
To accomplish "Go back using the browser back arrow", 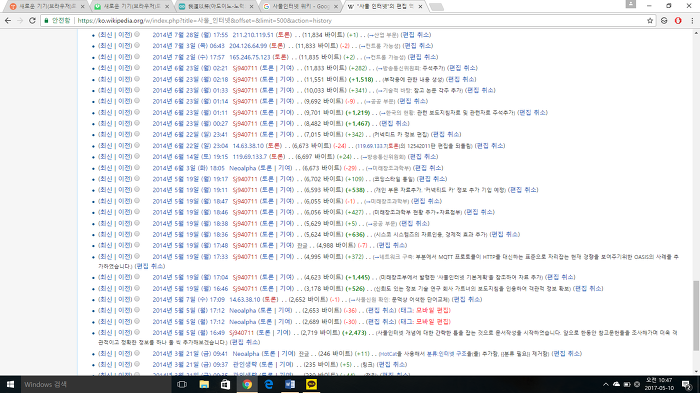I will click(x=8, y=21).
